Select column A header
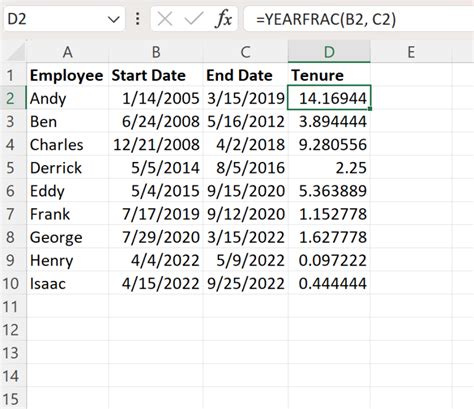 68,52
